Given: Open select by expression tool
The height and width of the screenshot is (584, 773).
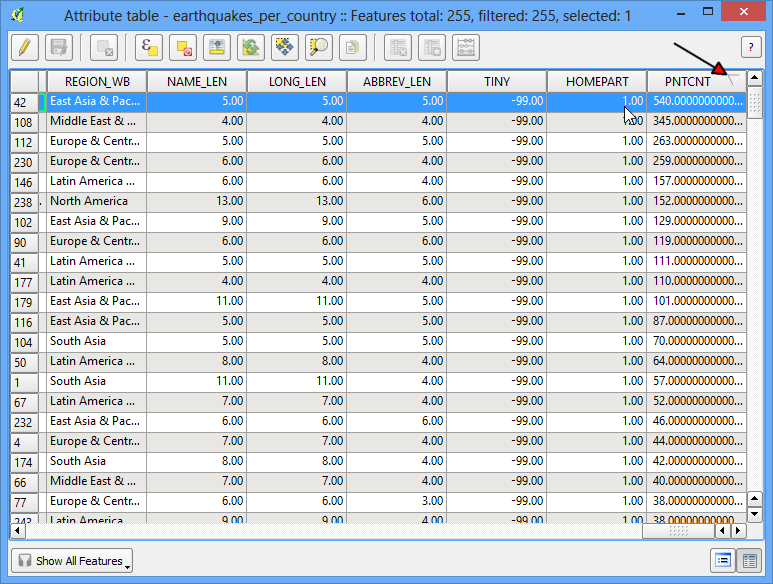Looking at the screenshot, I should (149, 48).
